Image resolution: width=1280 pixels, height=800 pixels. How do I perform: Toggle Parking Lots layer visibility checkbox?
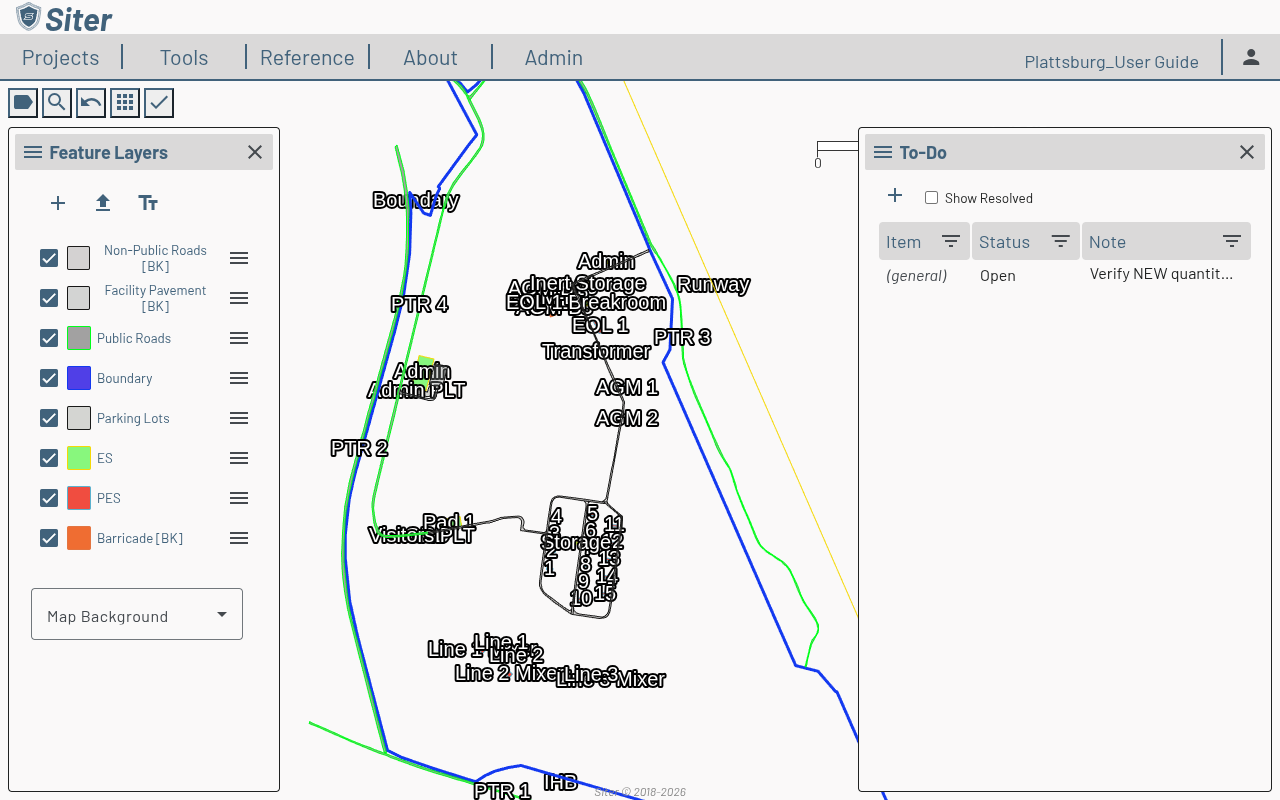(49, 418)
